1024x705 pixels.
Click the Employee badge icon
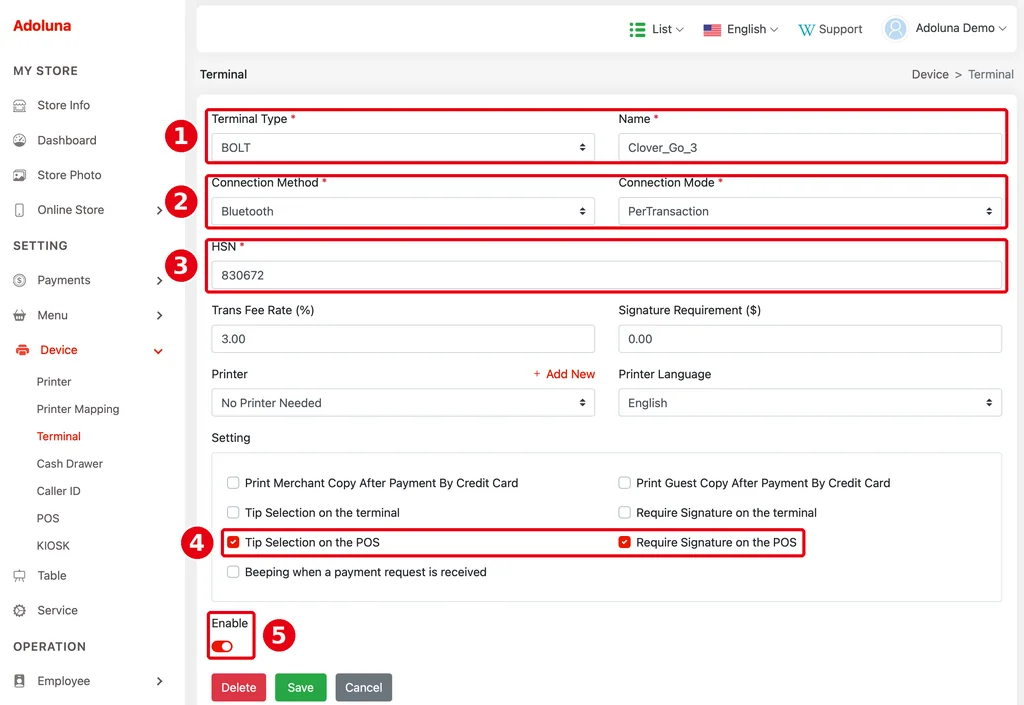point(20,681)
